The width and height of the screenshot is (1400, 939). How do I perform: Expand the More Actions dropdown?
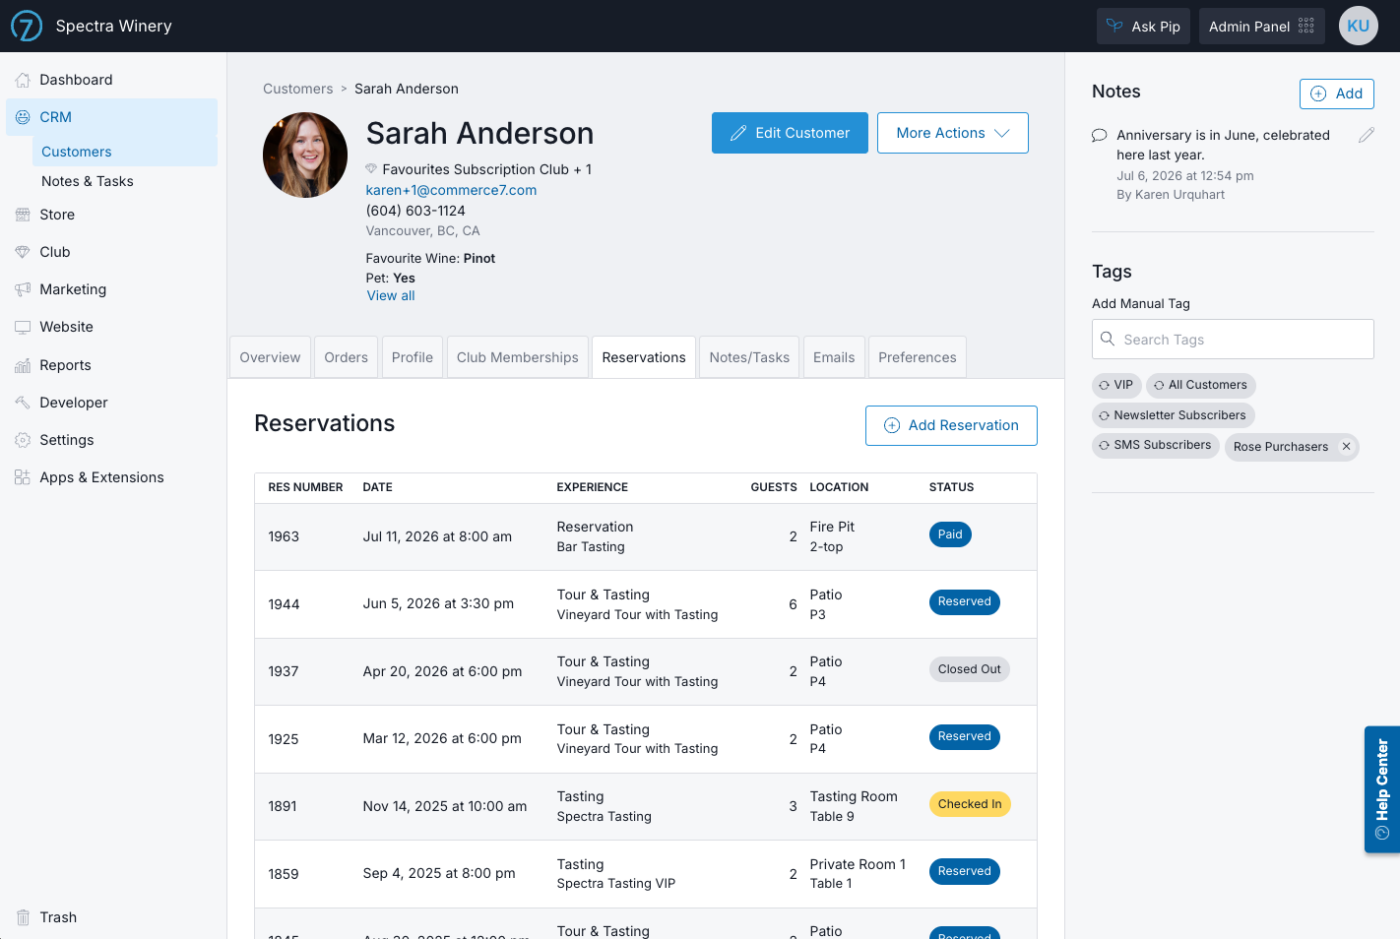tap(952, 133)
